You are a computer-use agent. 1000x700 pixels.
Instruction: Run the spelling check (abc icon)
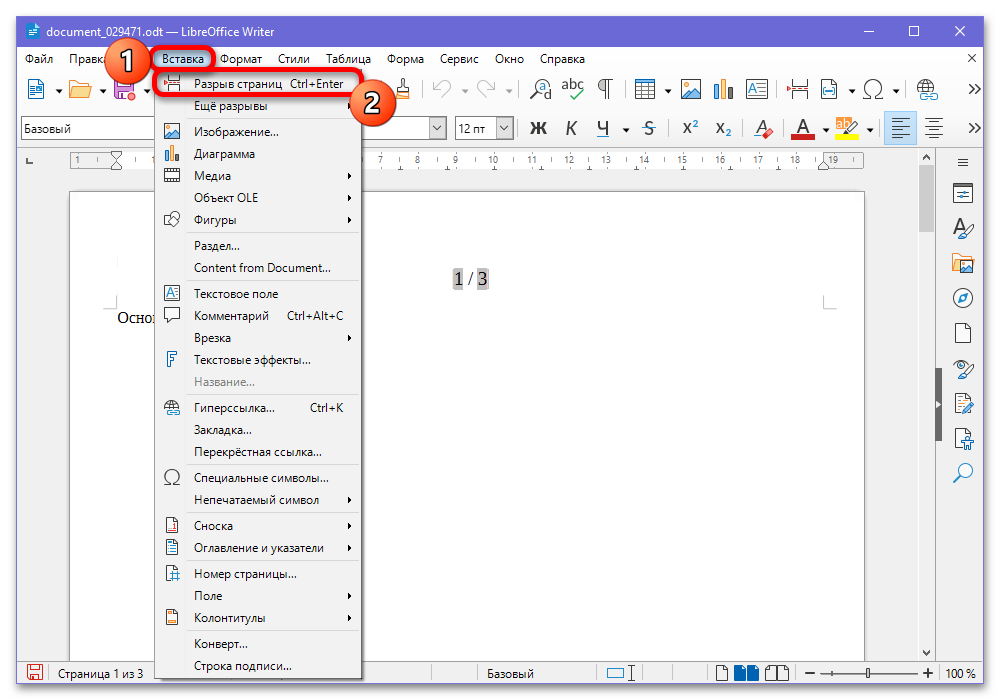coord(572,89)
